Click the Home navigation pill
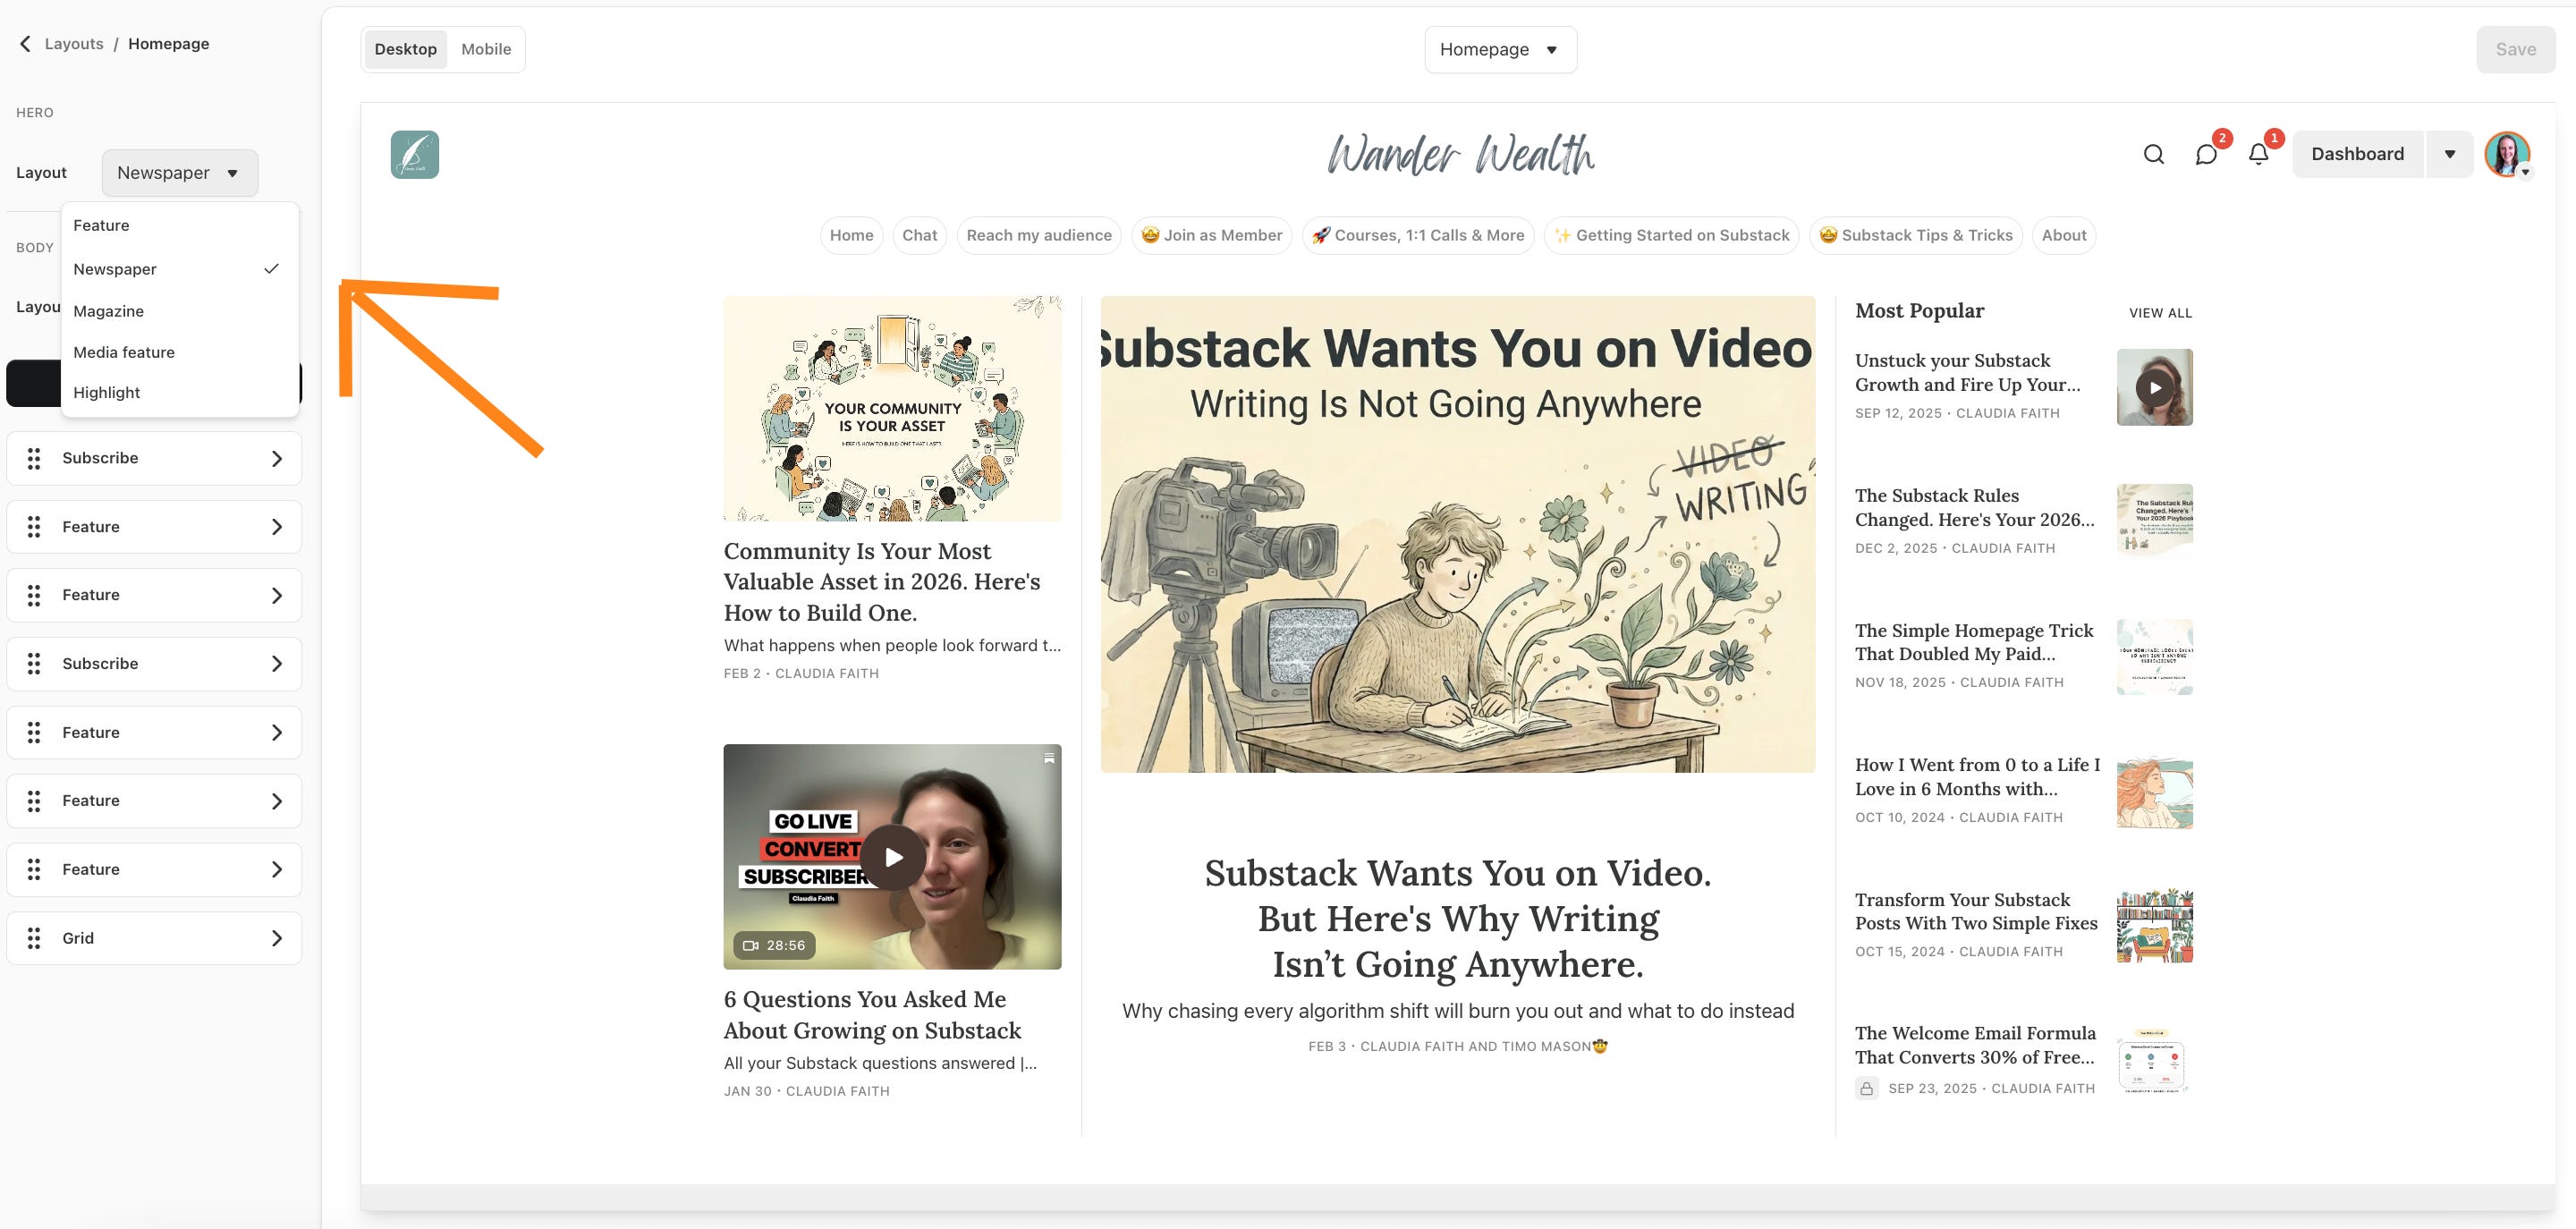The height and width of the screenshot is (1229, 2576). point(851,235)
